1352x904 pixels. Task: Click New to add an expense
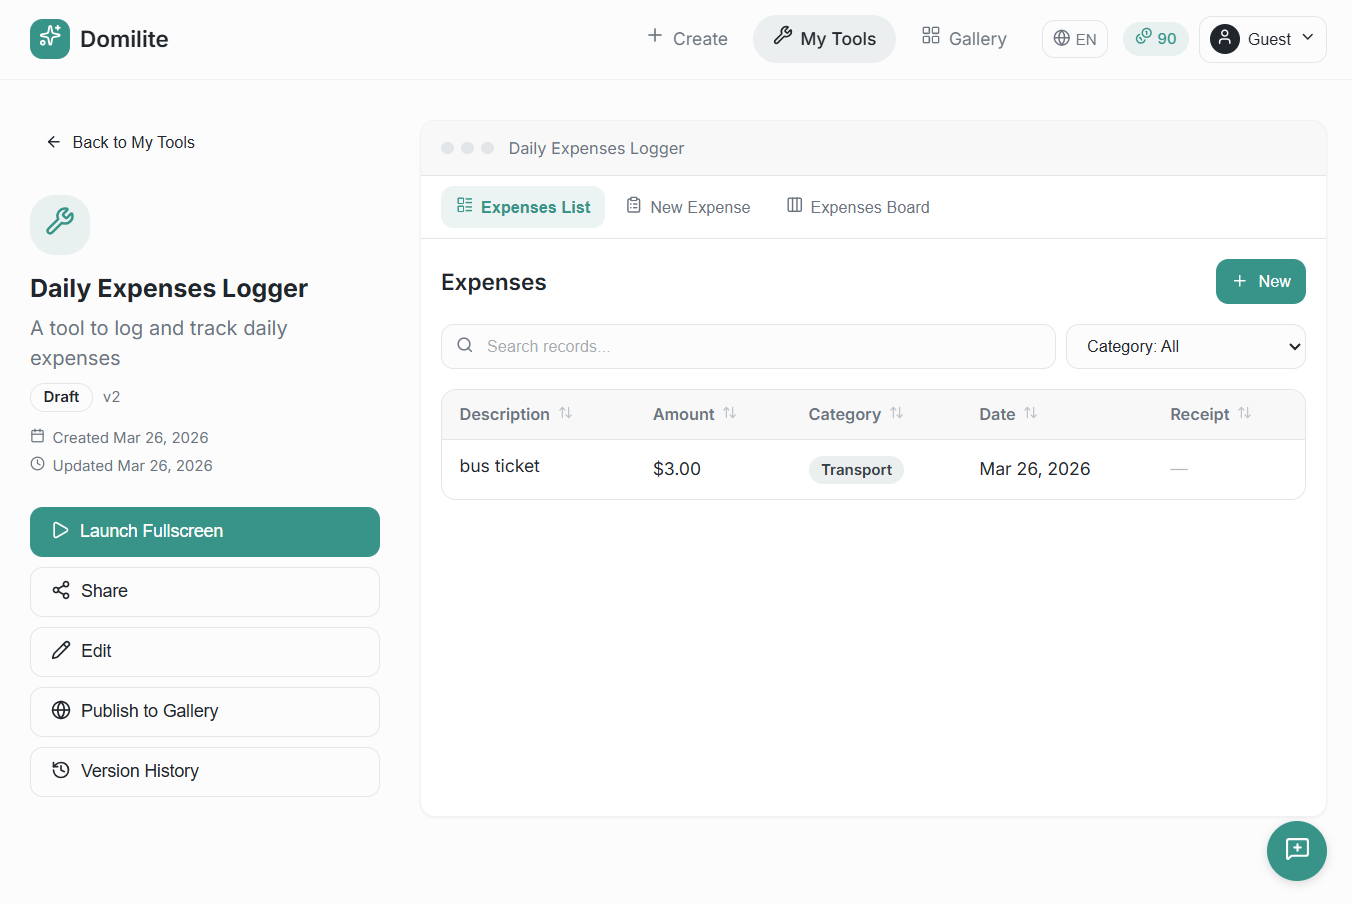click(1260, 281)
